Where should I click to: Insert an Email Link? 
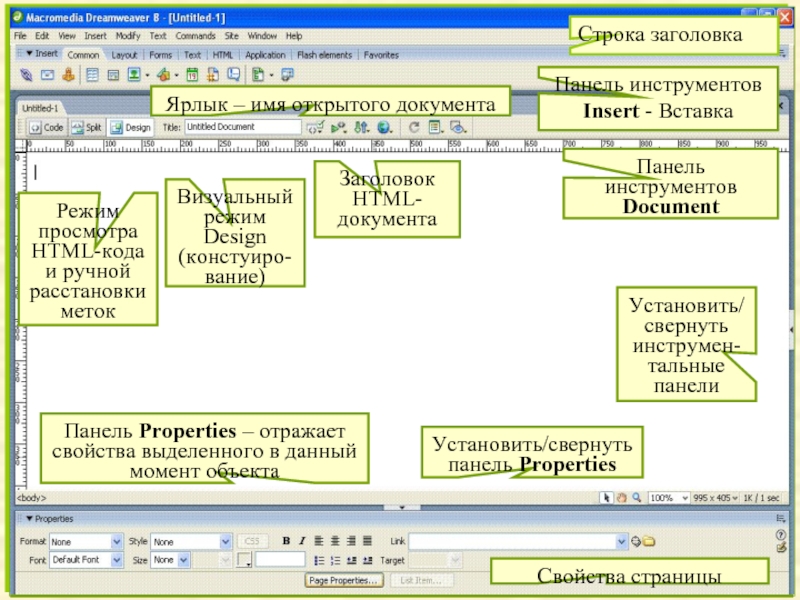coord(47,75)
